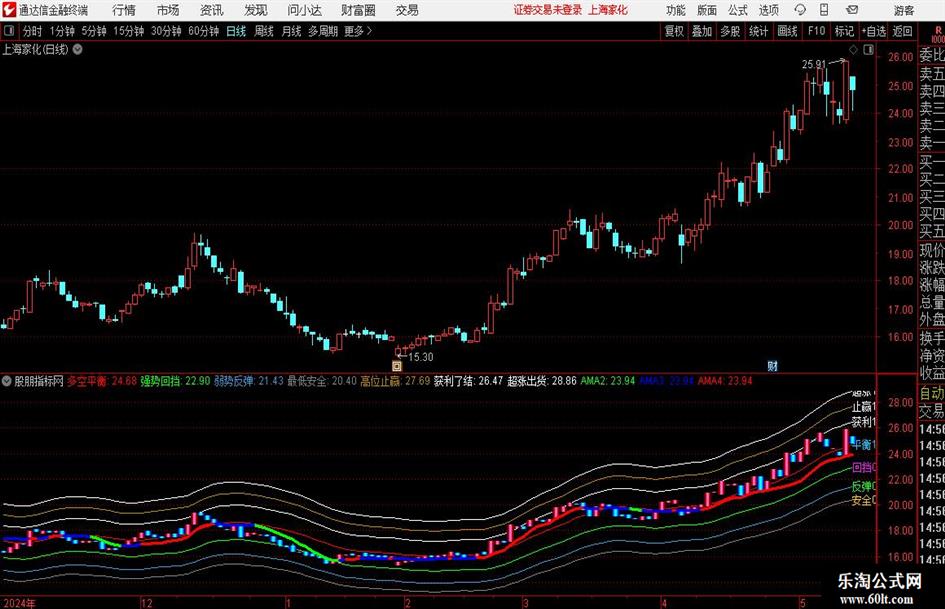This screenshot has width=945, height=609.
Task: Switch to the 15分钟 period
Action: 129,31
